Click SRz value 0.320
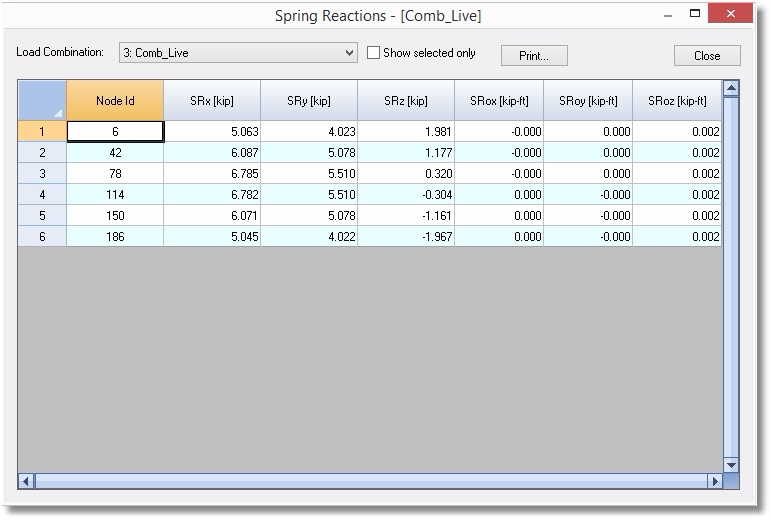Viewport: 771px width, 520px height. [x=406, y=173]
